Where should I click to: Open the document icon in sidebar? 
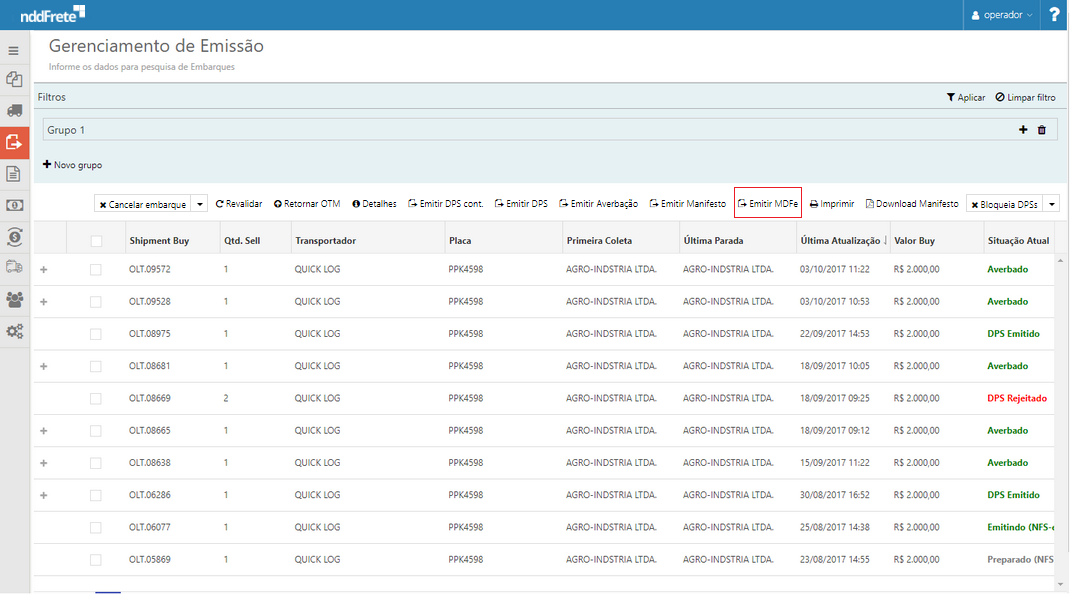14,174
